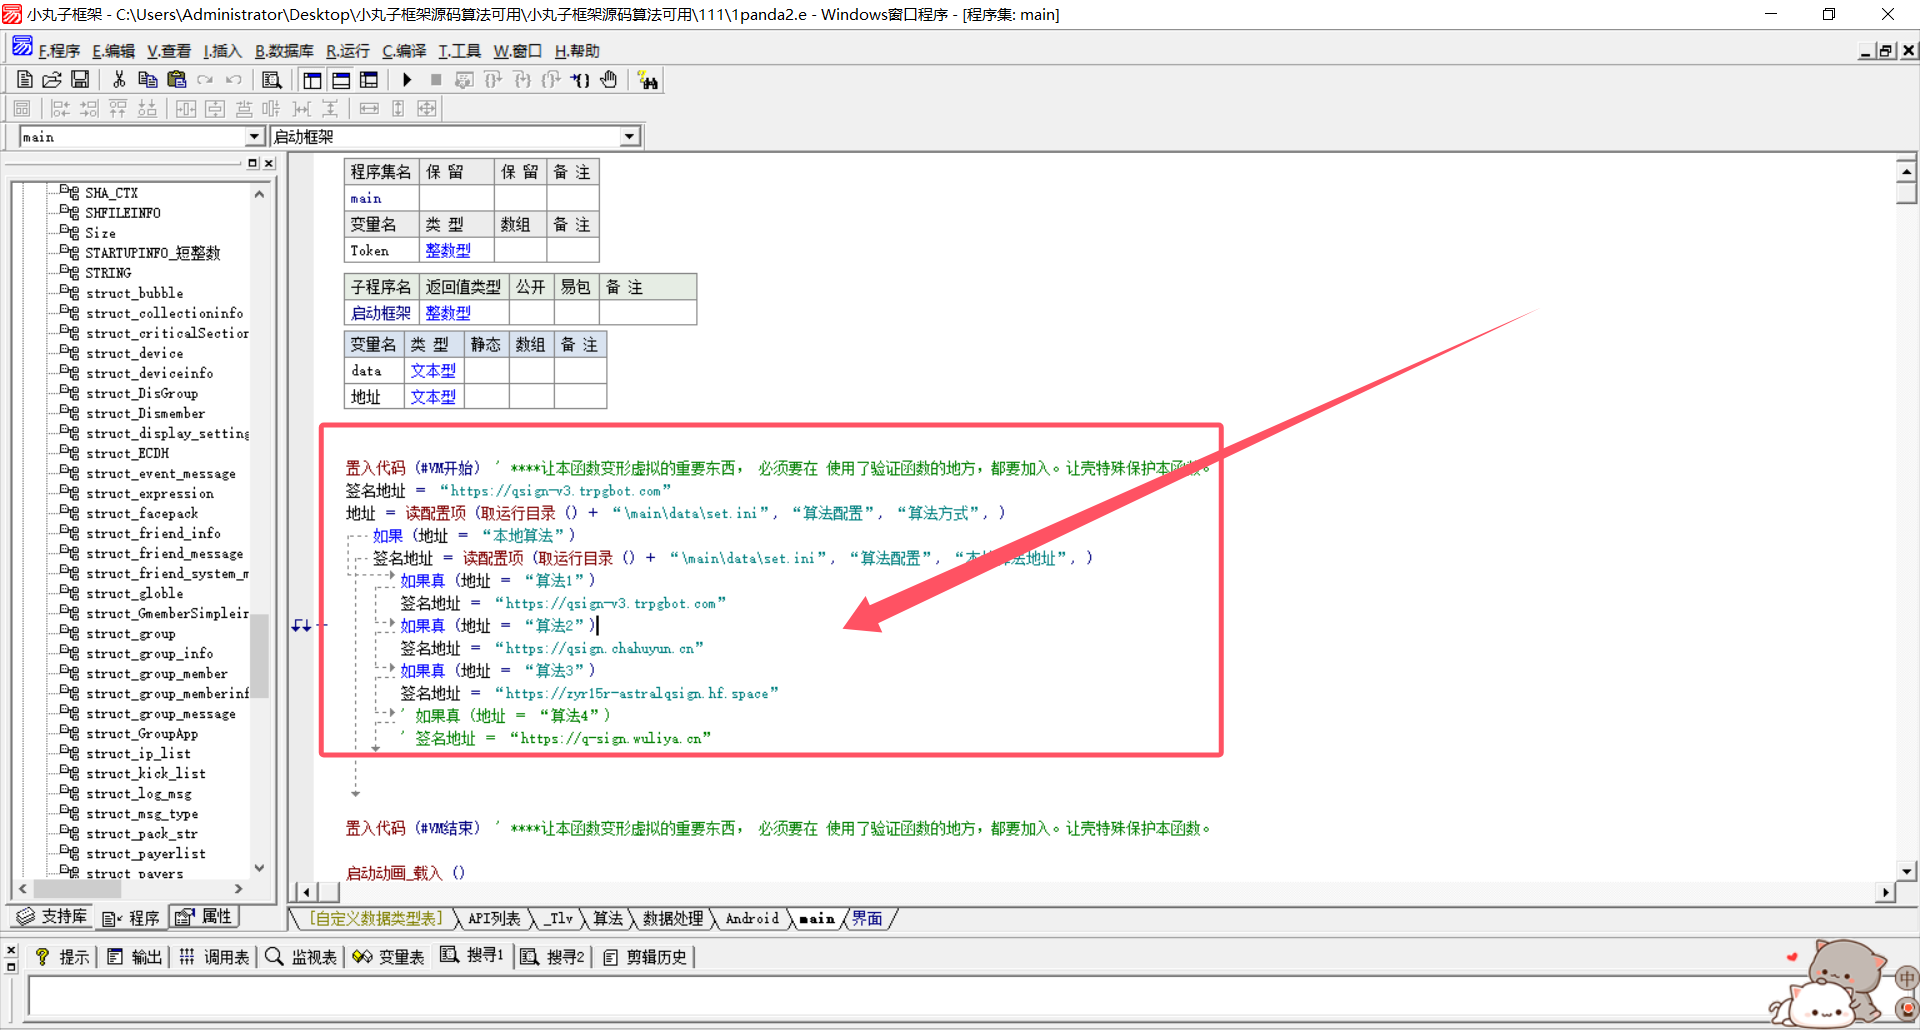Open the '启动框架' subroutine dropdown
1920x1030 pixels.
(629, 137)
